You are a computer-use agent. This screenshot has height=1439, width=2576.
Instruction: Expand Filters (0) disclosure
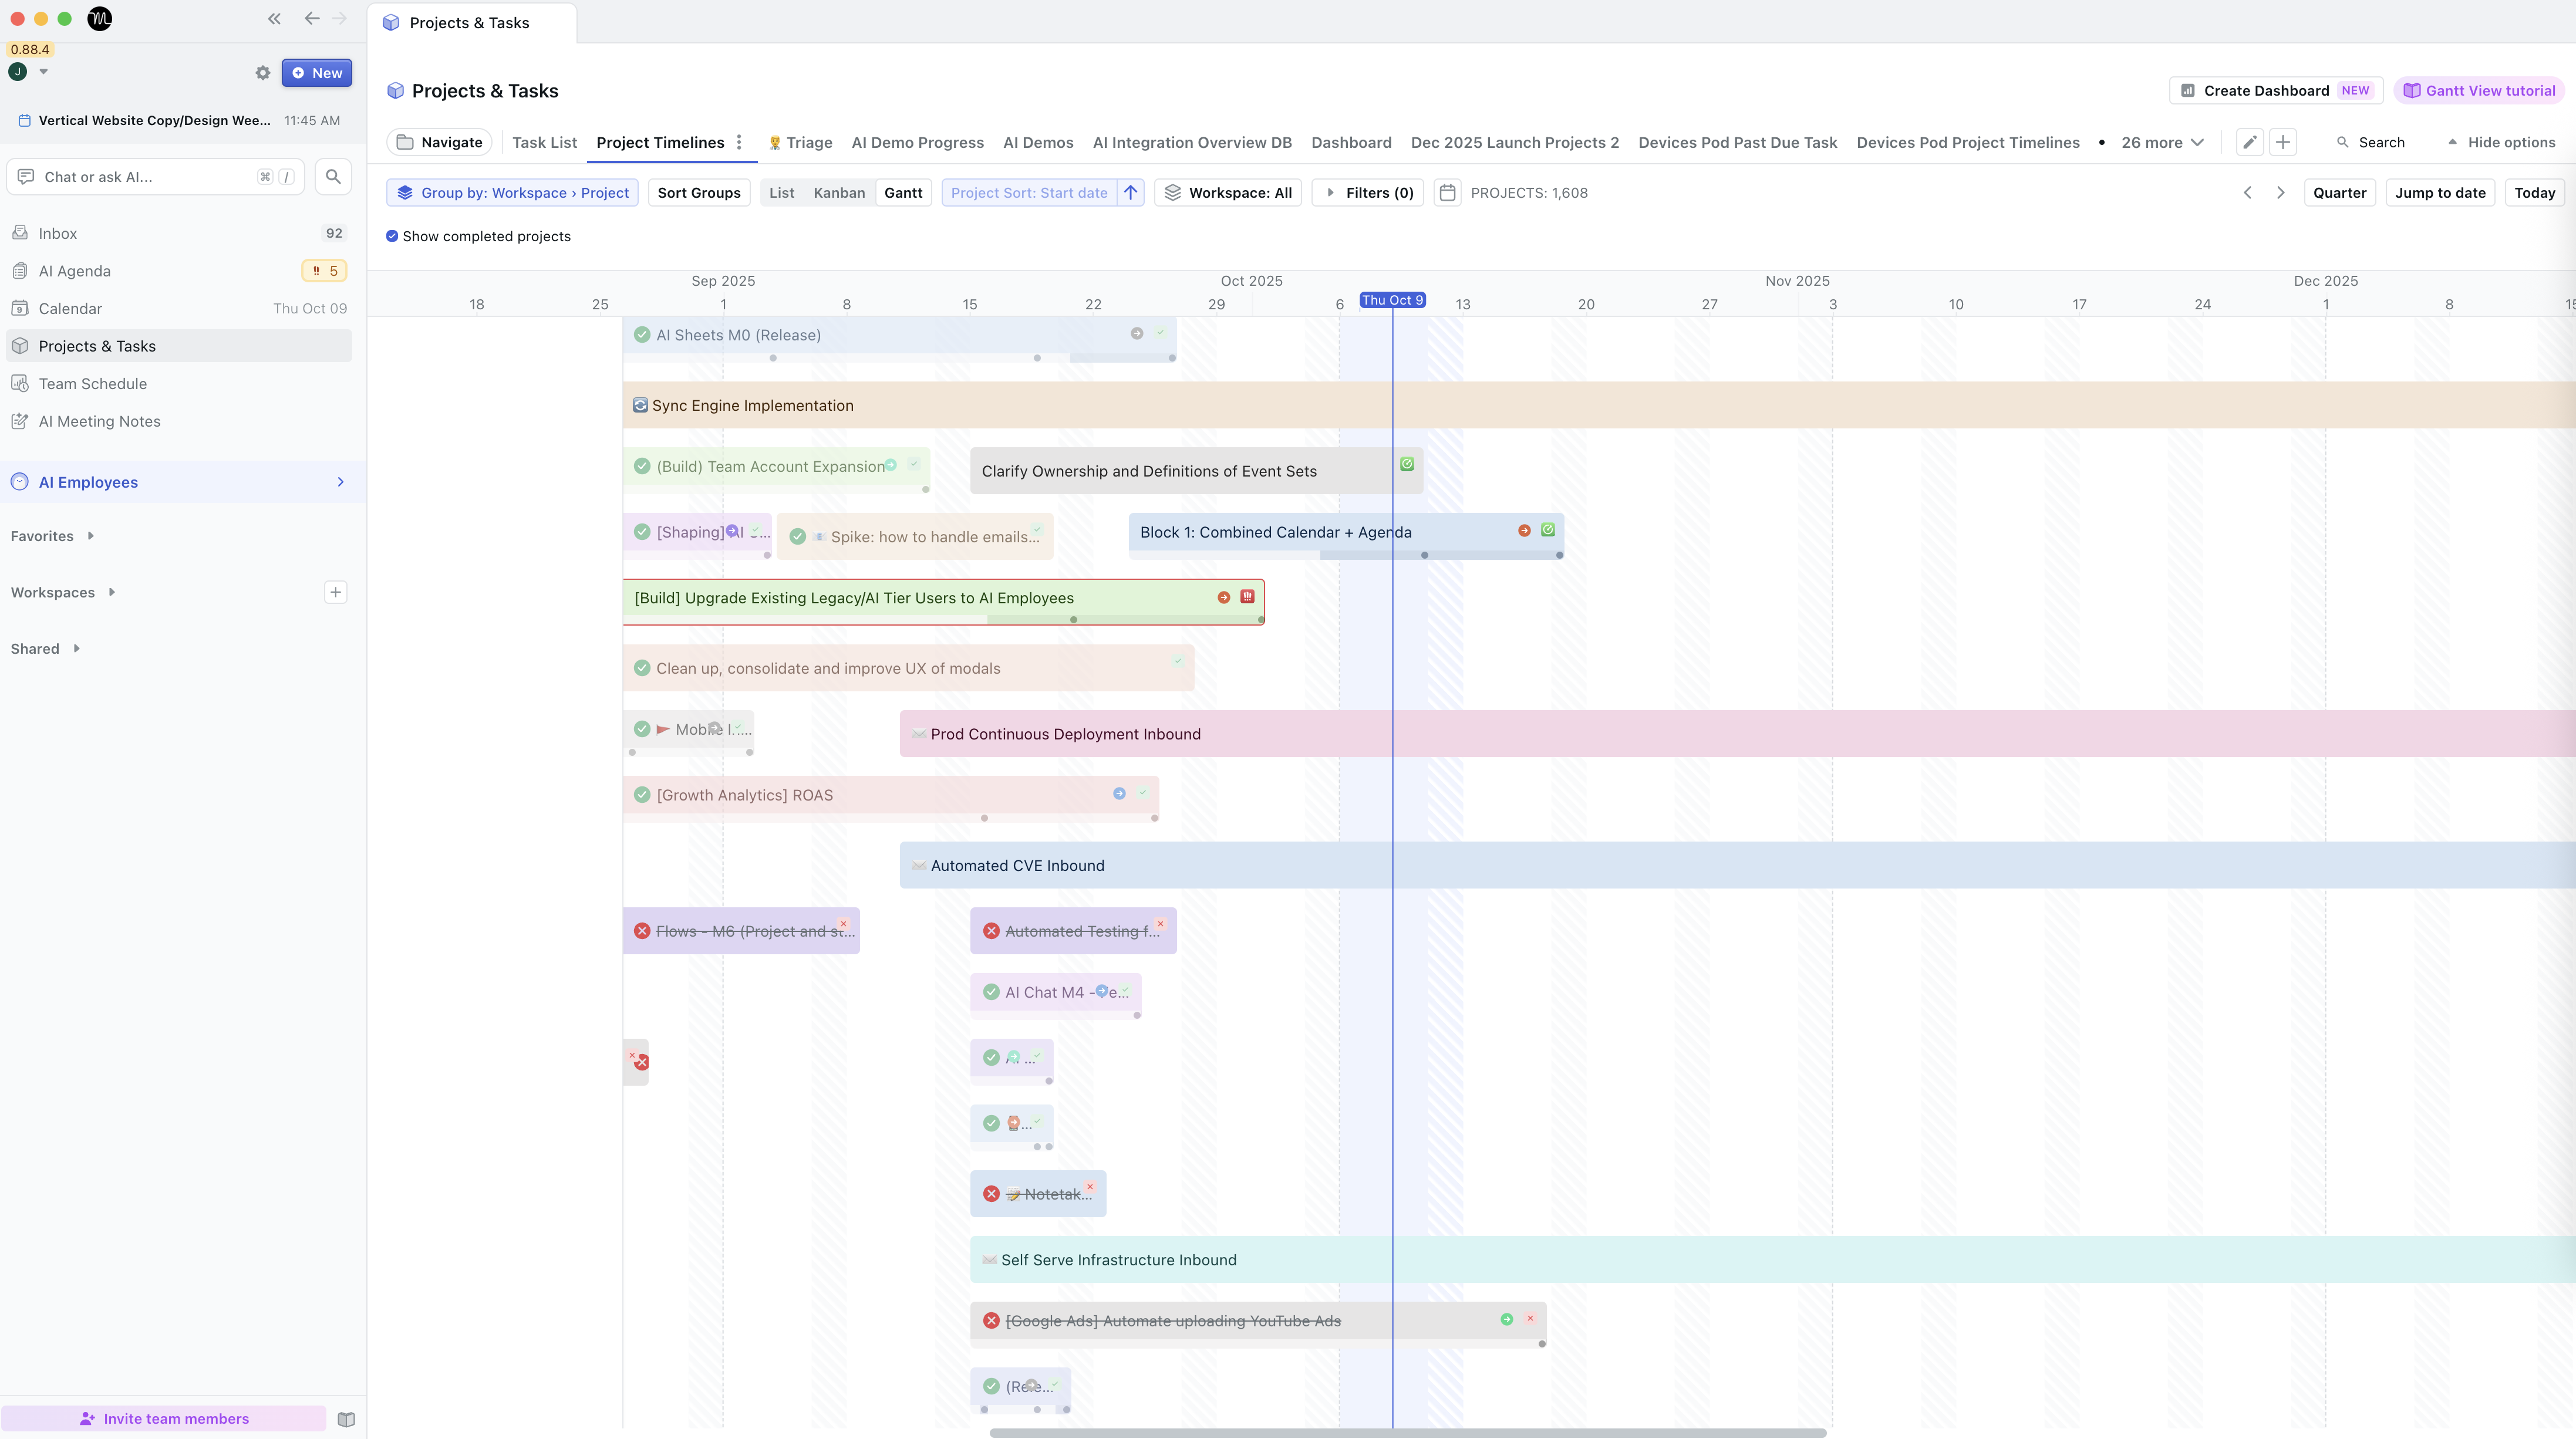point(1368,193)
